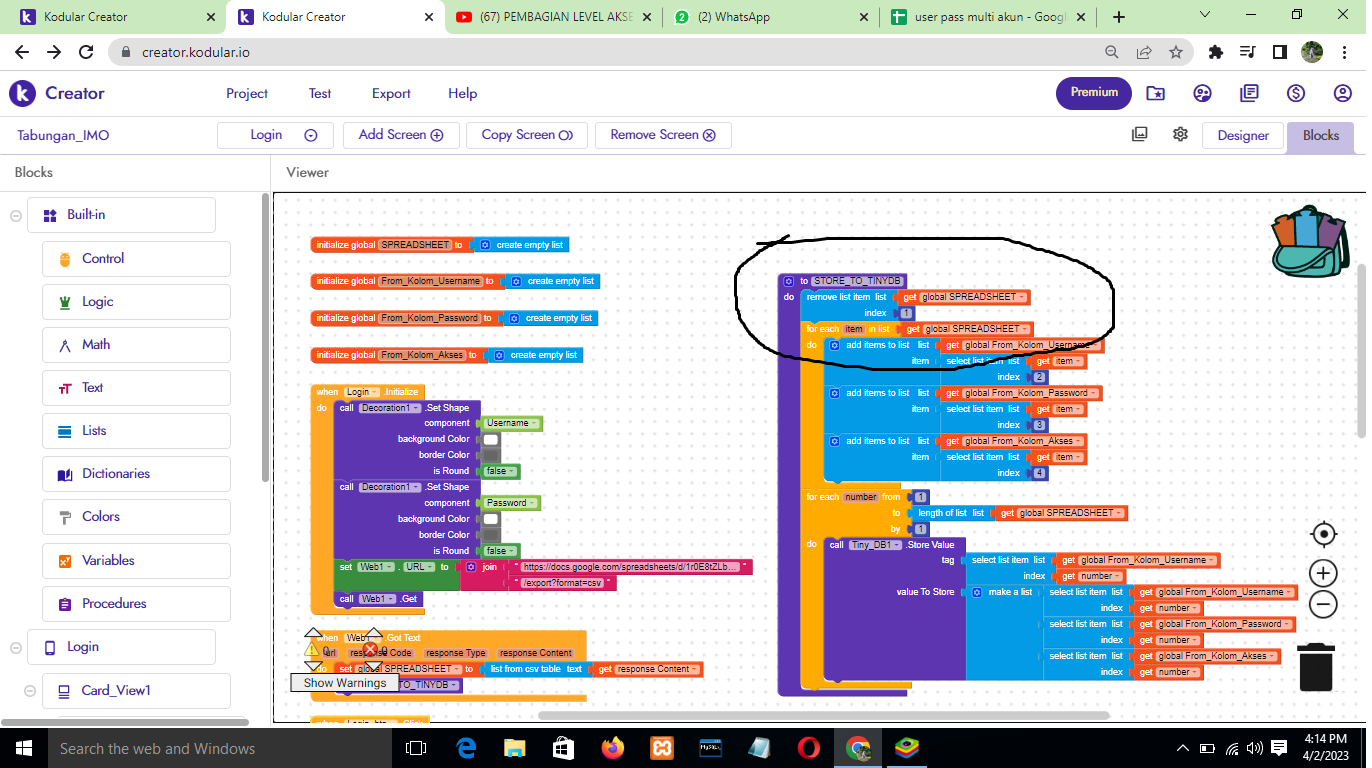Click the Windows search box
Image resolution: width=1372 pixels, height=768 pixels.
(x=200, y=748)
